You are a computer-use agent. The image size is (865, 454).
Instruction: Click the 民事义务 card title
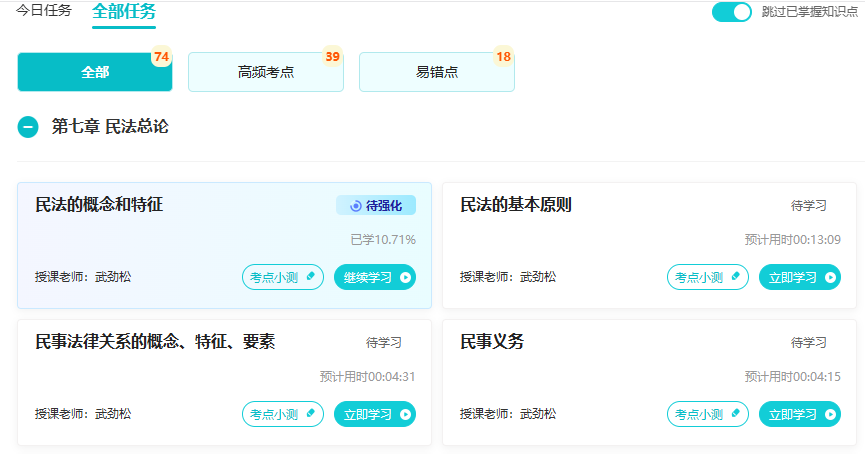pos(492,341)
